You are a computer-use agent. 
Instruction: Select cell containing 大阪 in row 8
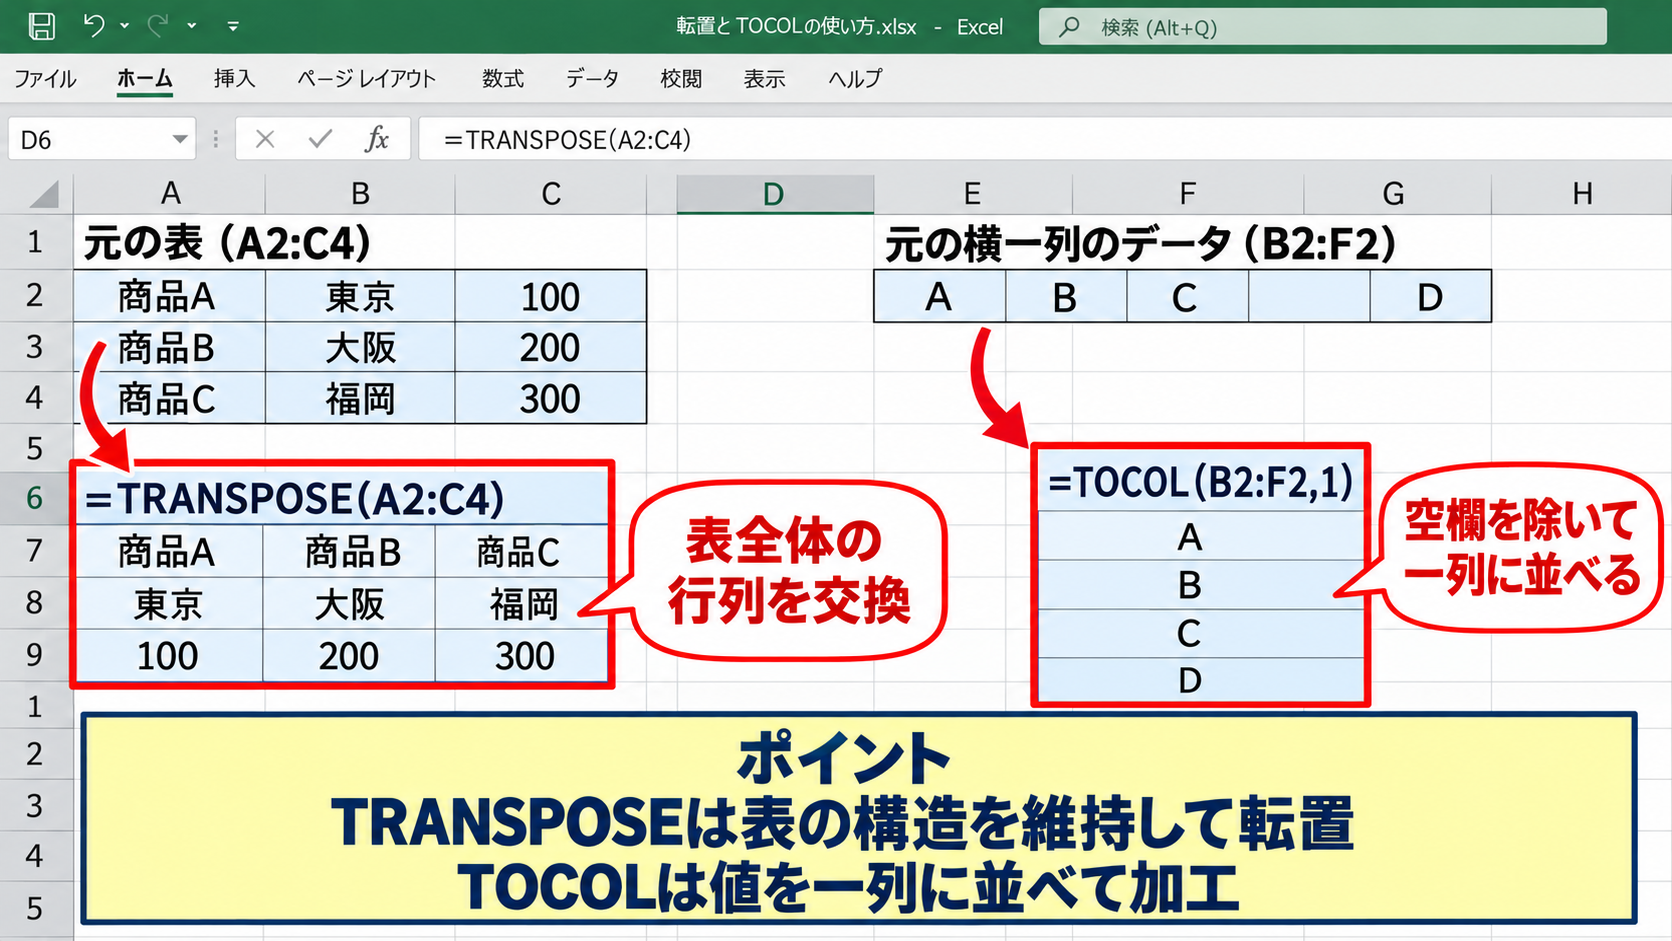(349, 604)
